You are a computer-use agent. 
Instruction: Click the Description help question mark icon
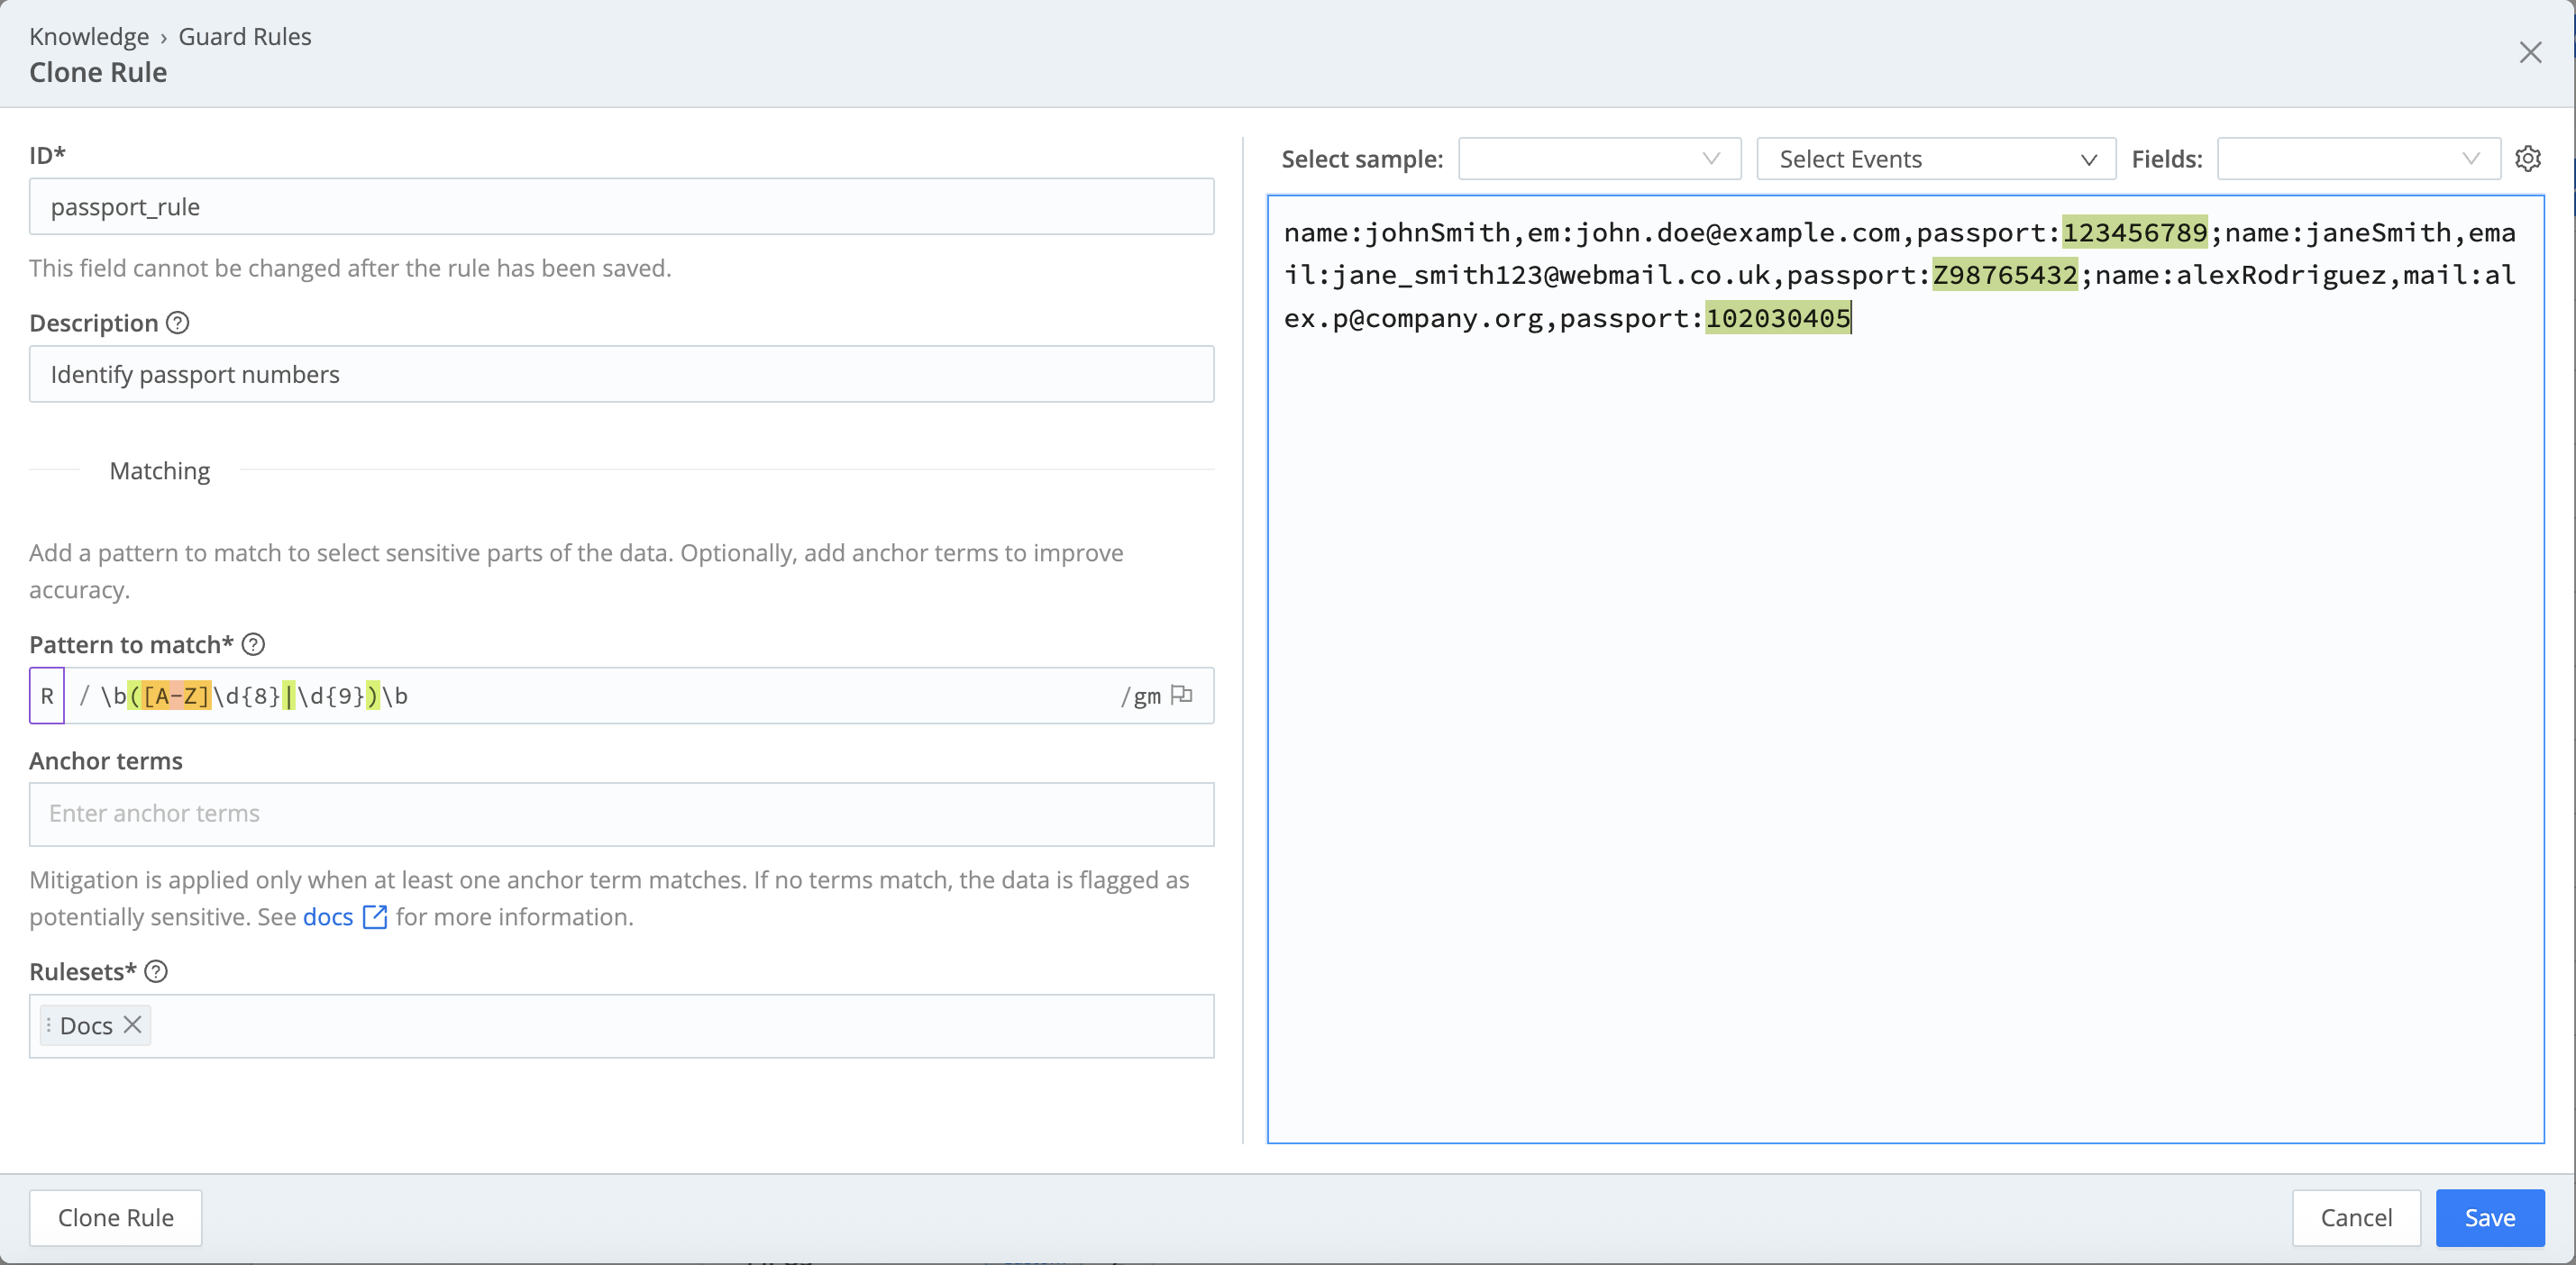(x=177, y=323)
